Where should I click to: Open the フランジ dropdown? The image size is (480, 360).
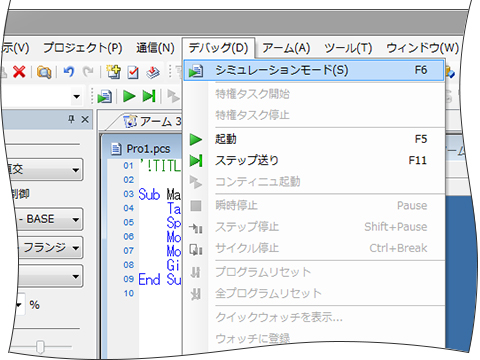[50, 248]
